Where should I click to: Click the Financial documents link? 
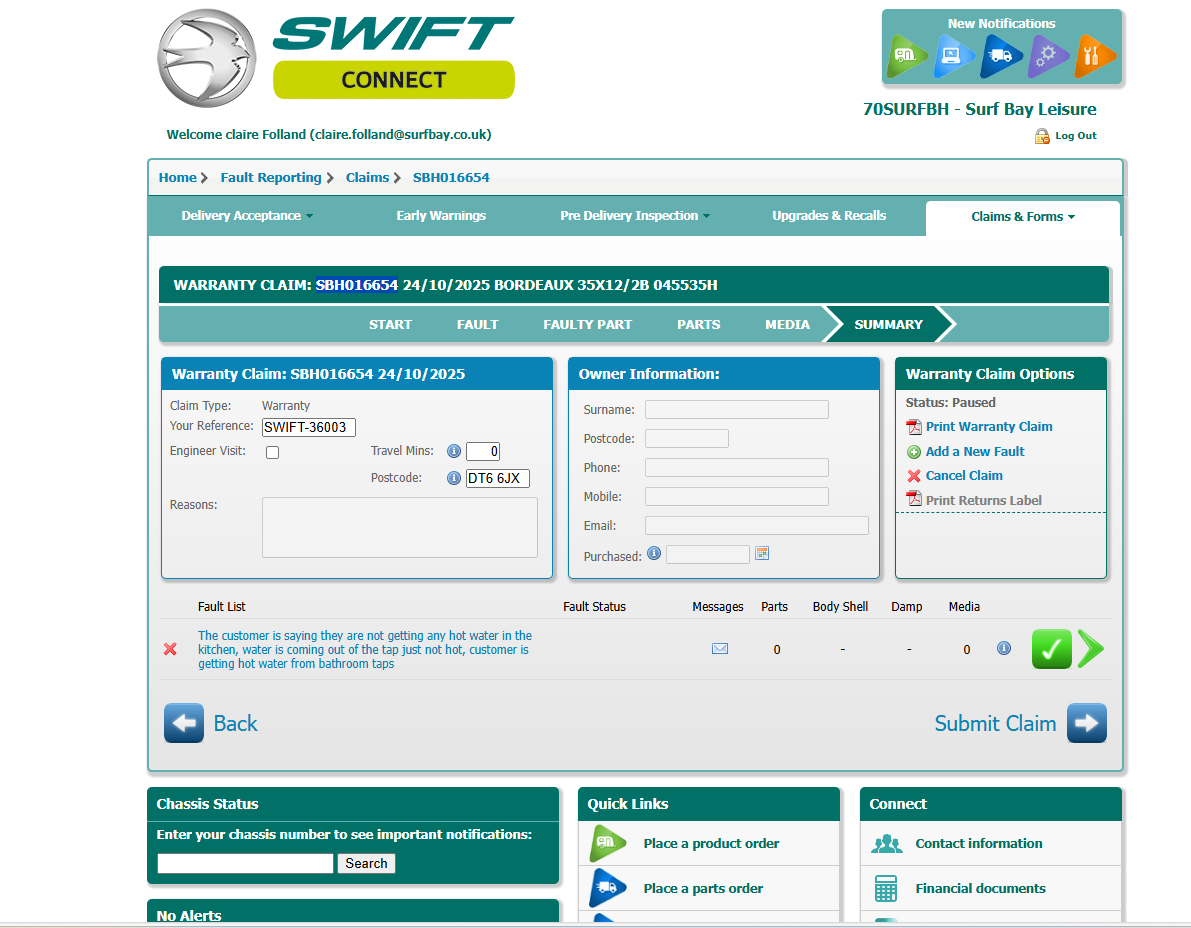click(980, 889)
